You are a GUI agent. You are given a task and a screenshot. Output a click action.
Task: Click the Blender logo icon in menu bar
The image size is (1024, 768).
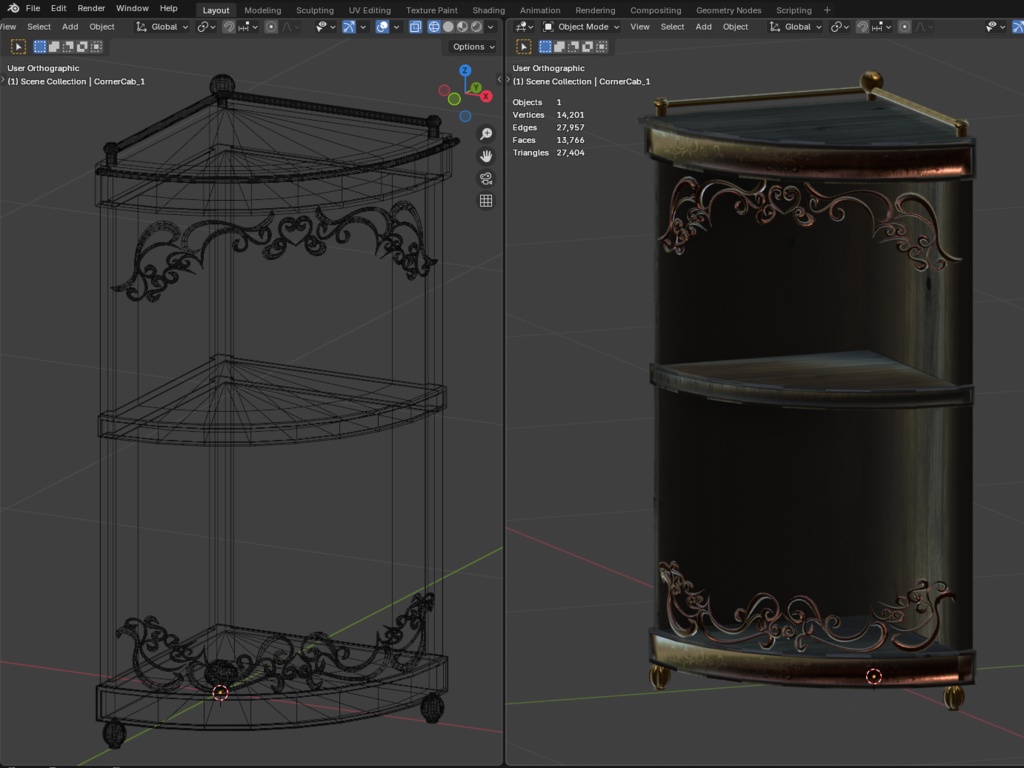[13, 9]
